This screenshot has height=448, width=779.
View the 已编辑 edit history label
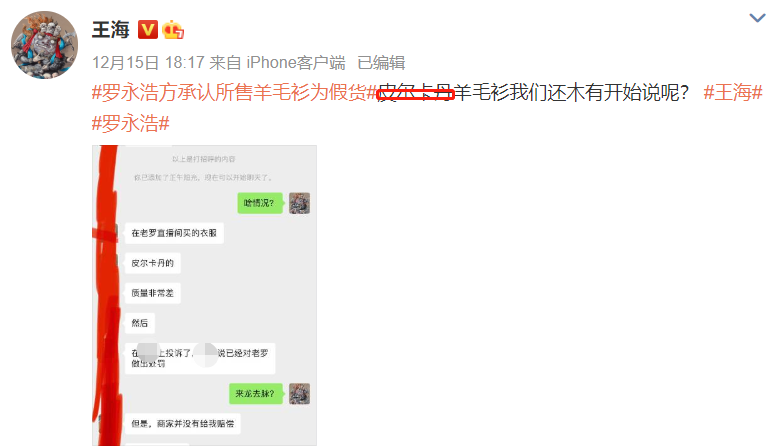click(x=381, y=63)
